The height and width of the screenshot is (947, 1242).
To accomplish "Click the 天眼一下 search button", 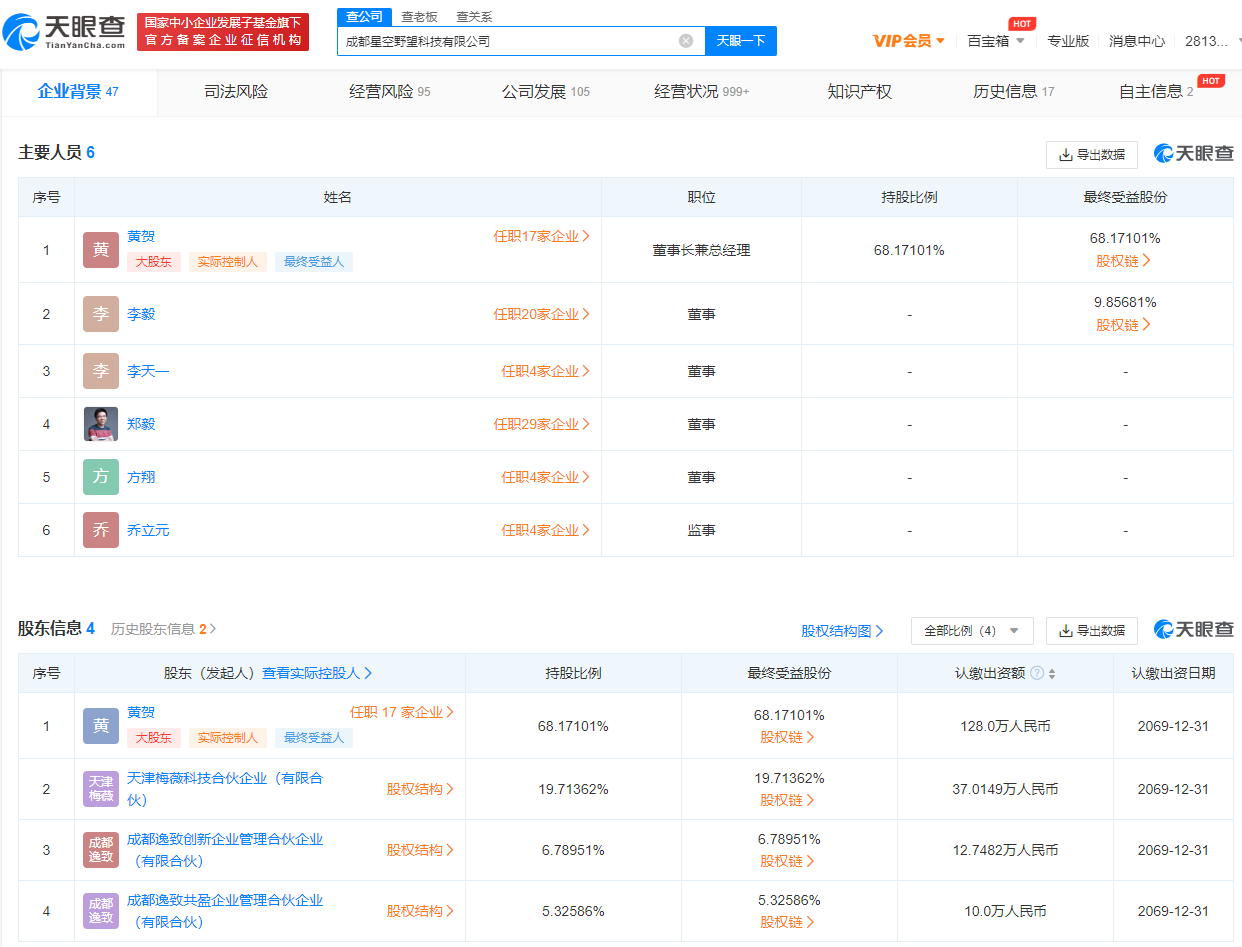I will click(x=741, y=41).
